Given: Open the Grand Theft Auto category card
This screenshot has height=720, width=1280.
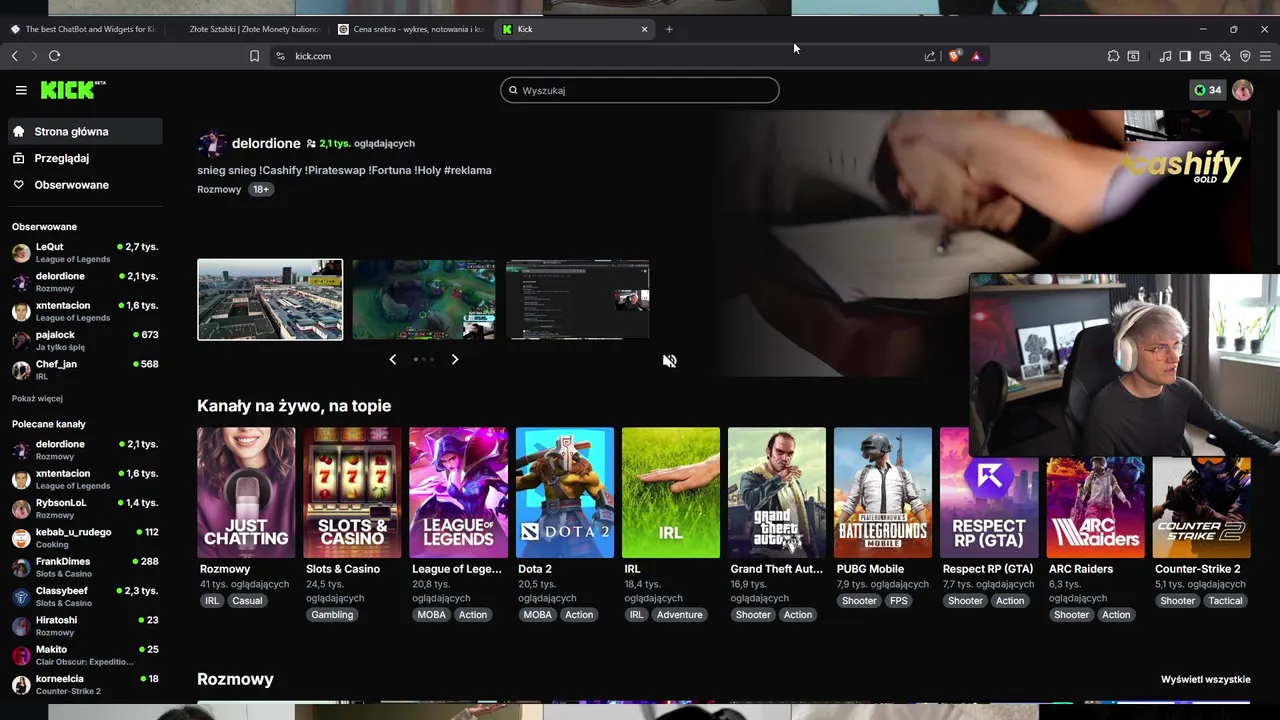Looking at the screenshot, I should tap(777, 492).
